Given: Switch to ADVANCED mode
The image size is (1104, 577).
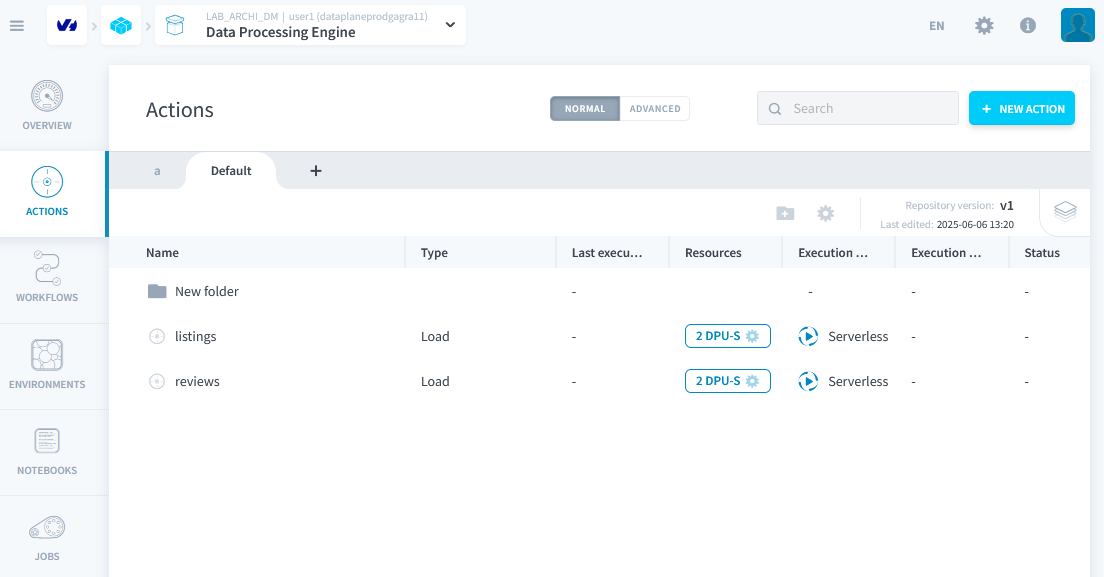Looking at the screenshot, I should 655,108.
